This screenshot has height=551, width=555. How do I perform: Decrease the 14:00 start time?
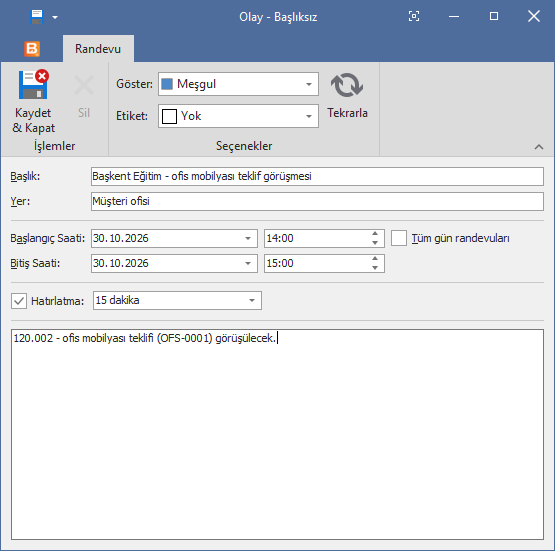tap(375, 243)
